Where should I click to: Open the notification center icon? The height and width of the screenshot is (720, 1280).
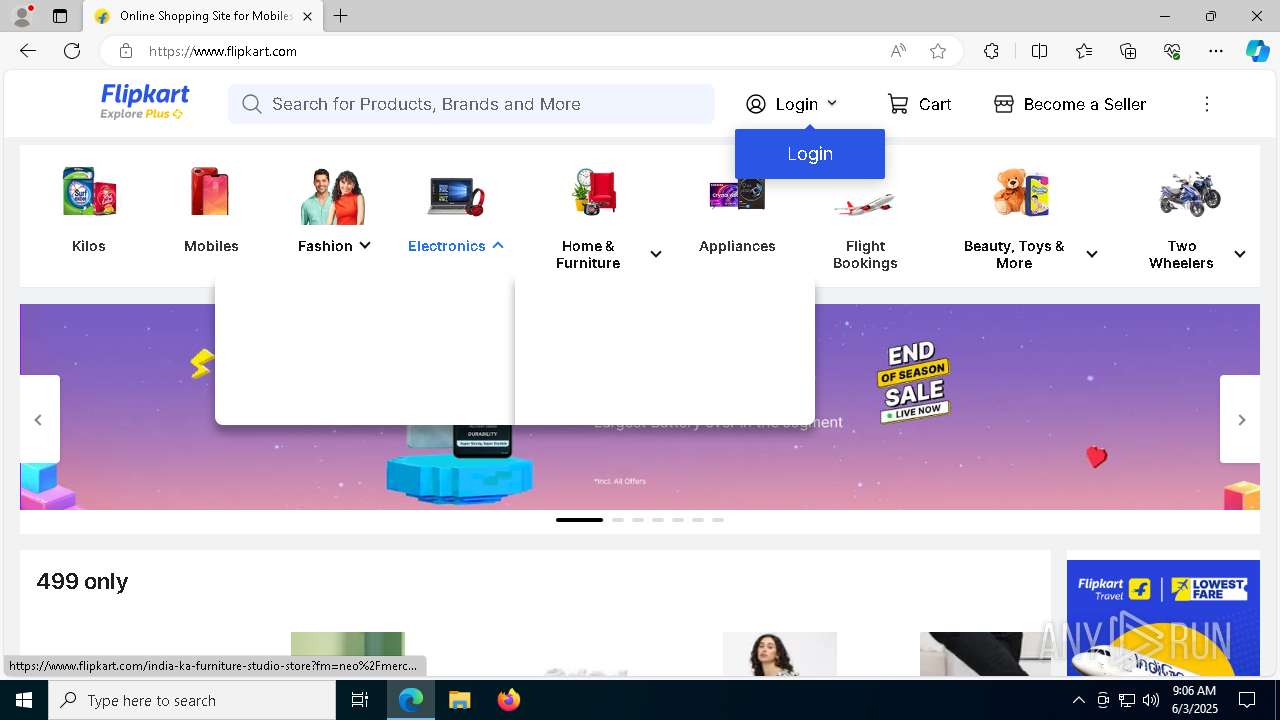pyautogui.click(x=1247, y=700)
